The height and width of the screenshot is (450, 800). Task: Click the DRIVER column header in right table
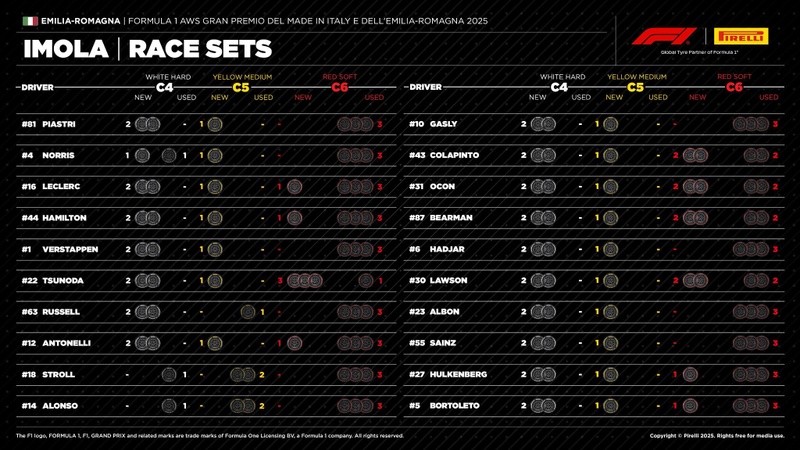[x=426, y=87]
